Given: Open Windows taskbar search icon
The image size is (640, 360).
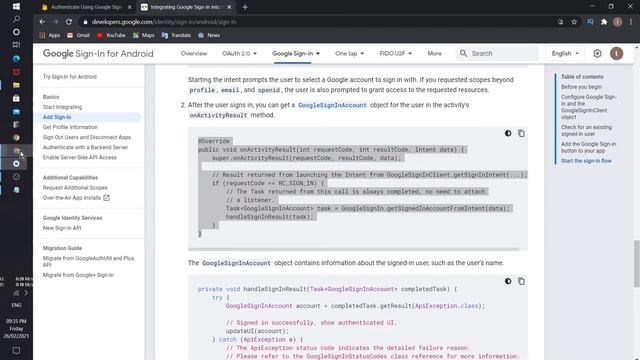Looking at the screenshot, I should coord(16,19).
